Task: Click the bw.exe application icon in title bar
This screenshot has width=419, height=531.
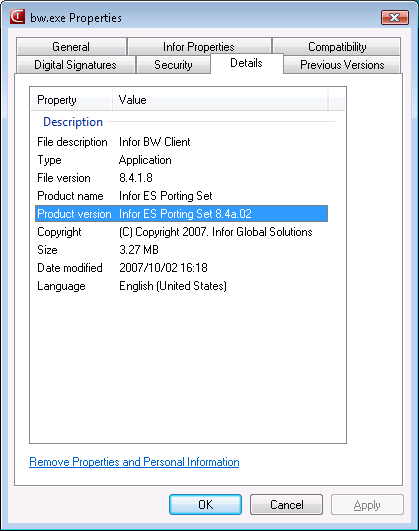Action: (x=17, y=17)
